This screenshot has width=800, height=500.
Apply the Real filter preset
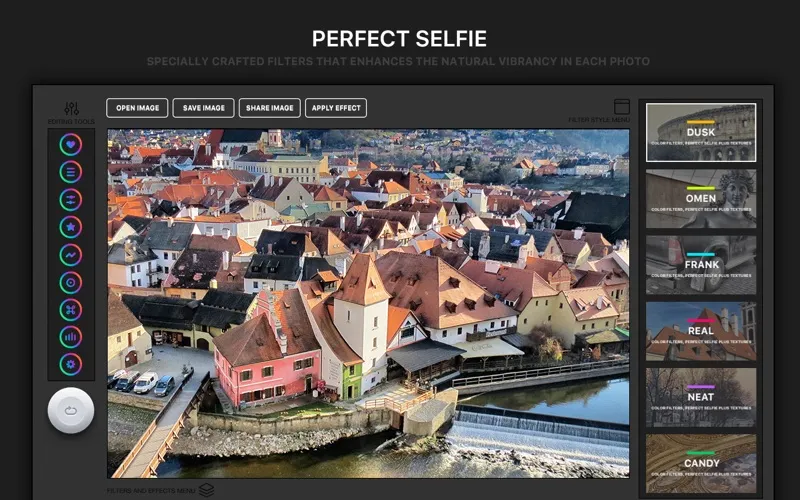(x=700, y=331)
